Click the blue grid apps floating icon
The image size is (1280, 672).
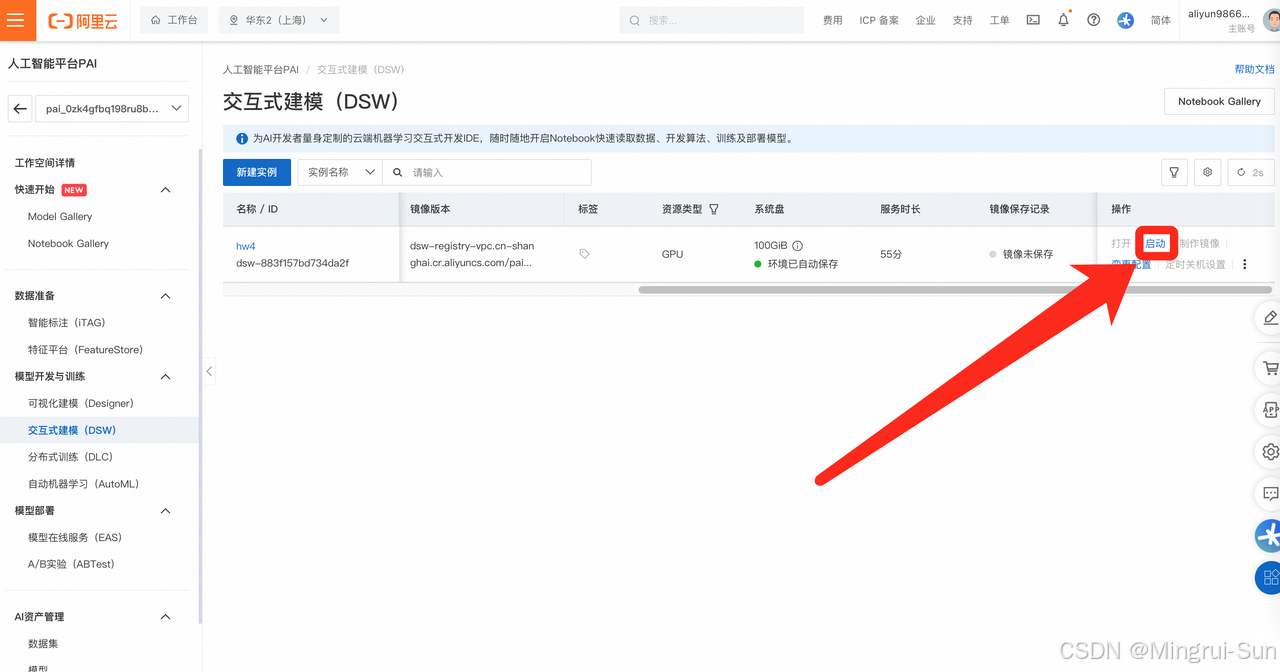pos(1268,577)
